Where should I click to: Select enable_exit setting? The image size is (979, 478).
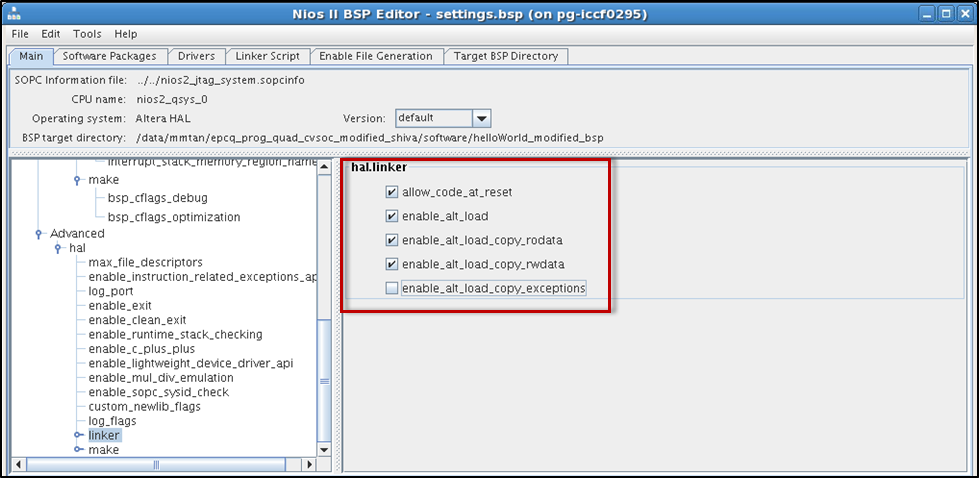(x=120, y=306)
